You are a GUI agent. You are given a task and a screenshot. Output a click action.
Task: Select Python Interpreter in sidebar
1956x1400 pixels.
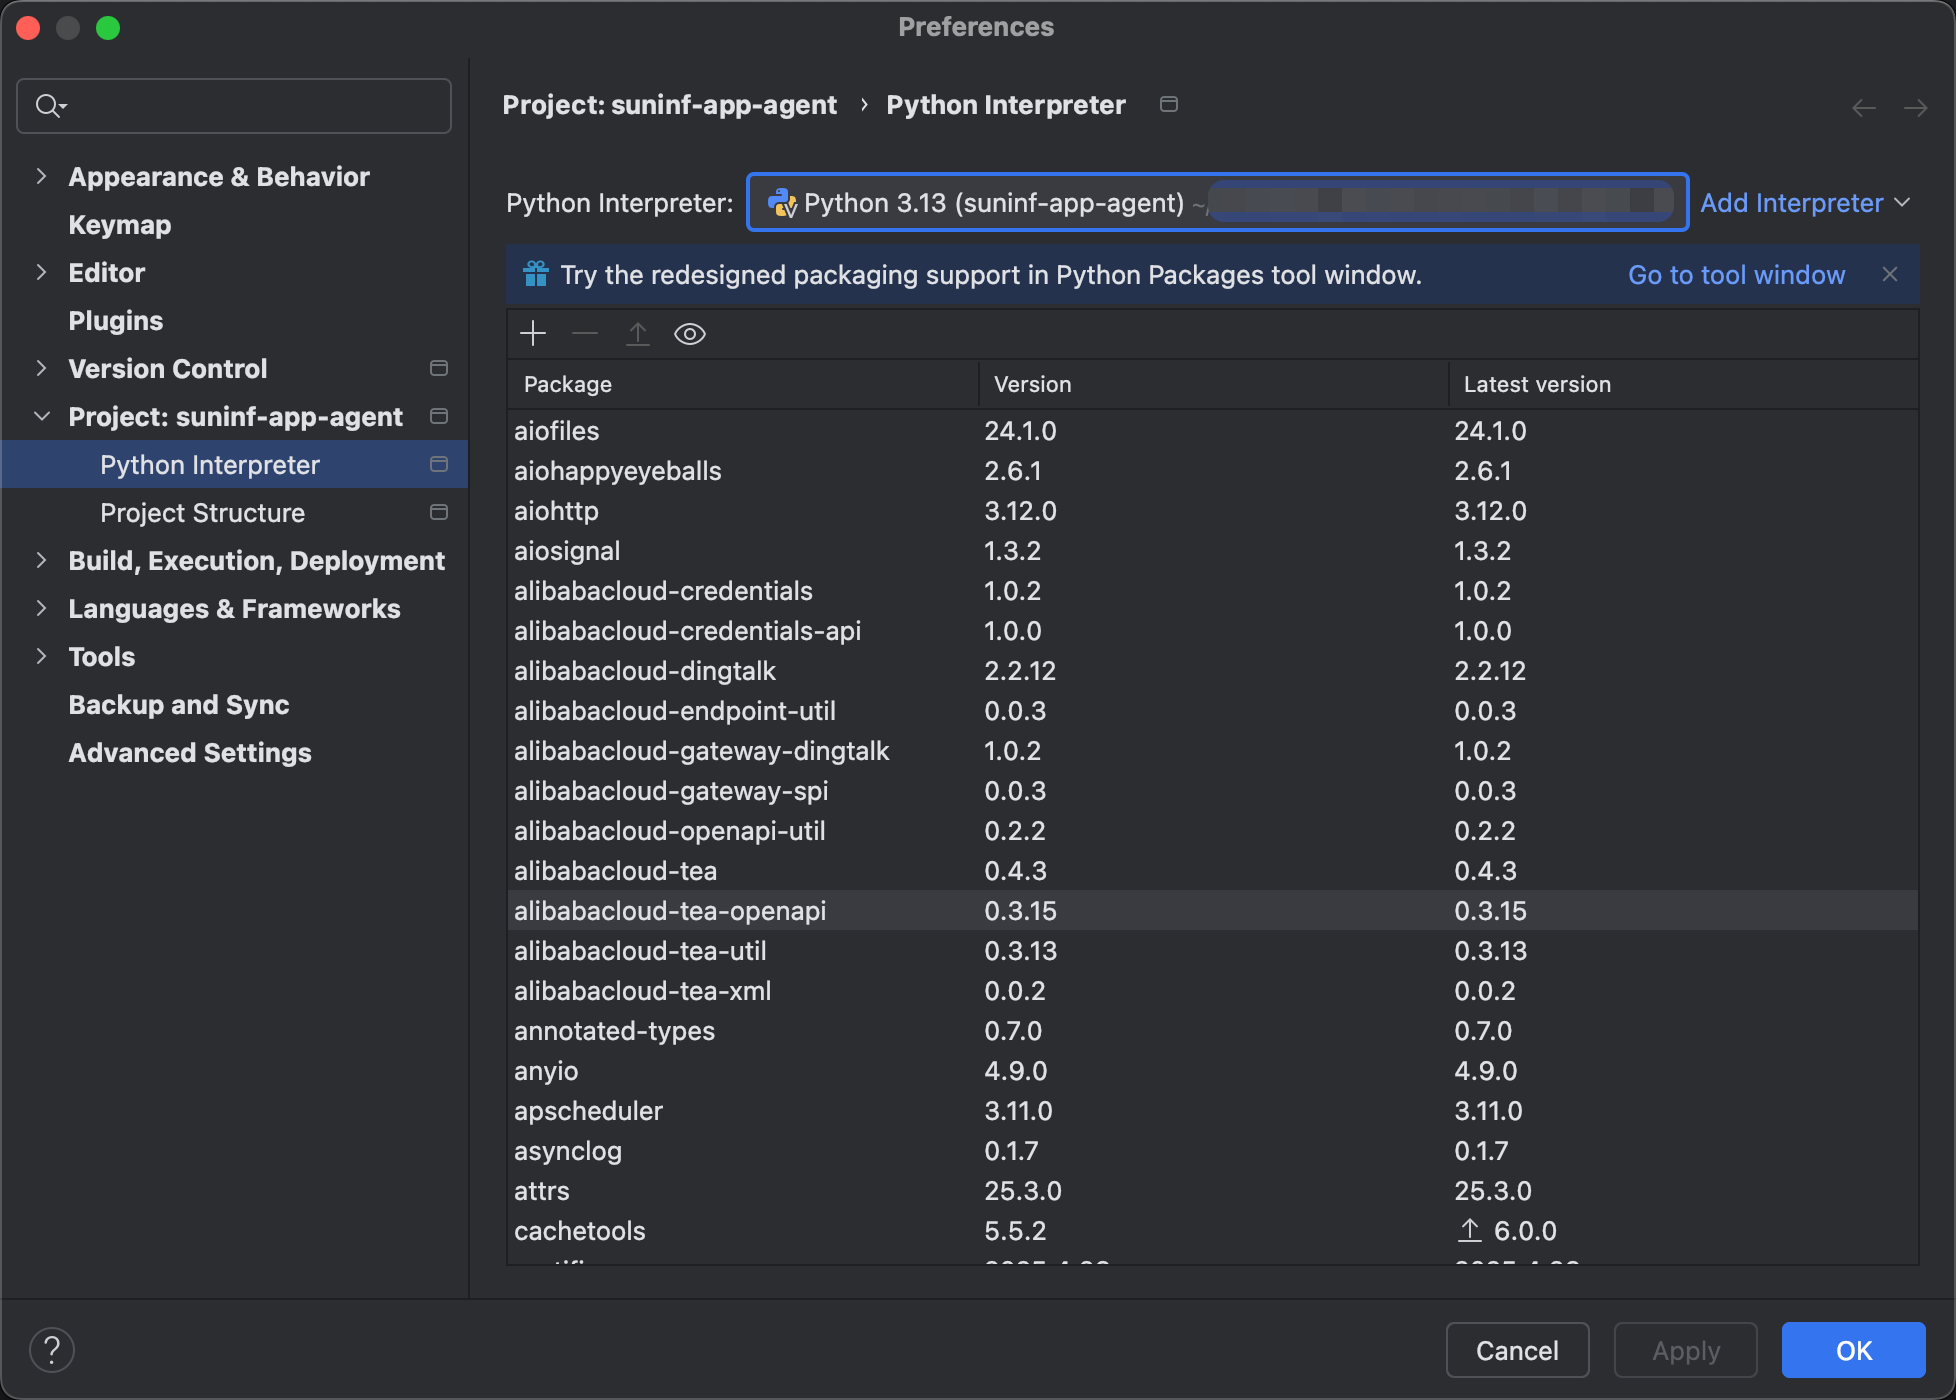pyautogui.click(x=235, y=464)
